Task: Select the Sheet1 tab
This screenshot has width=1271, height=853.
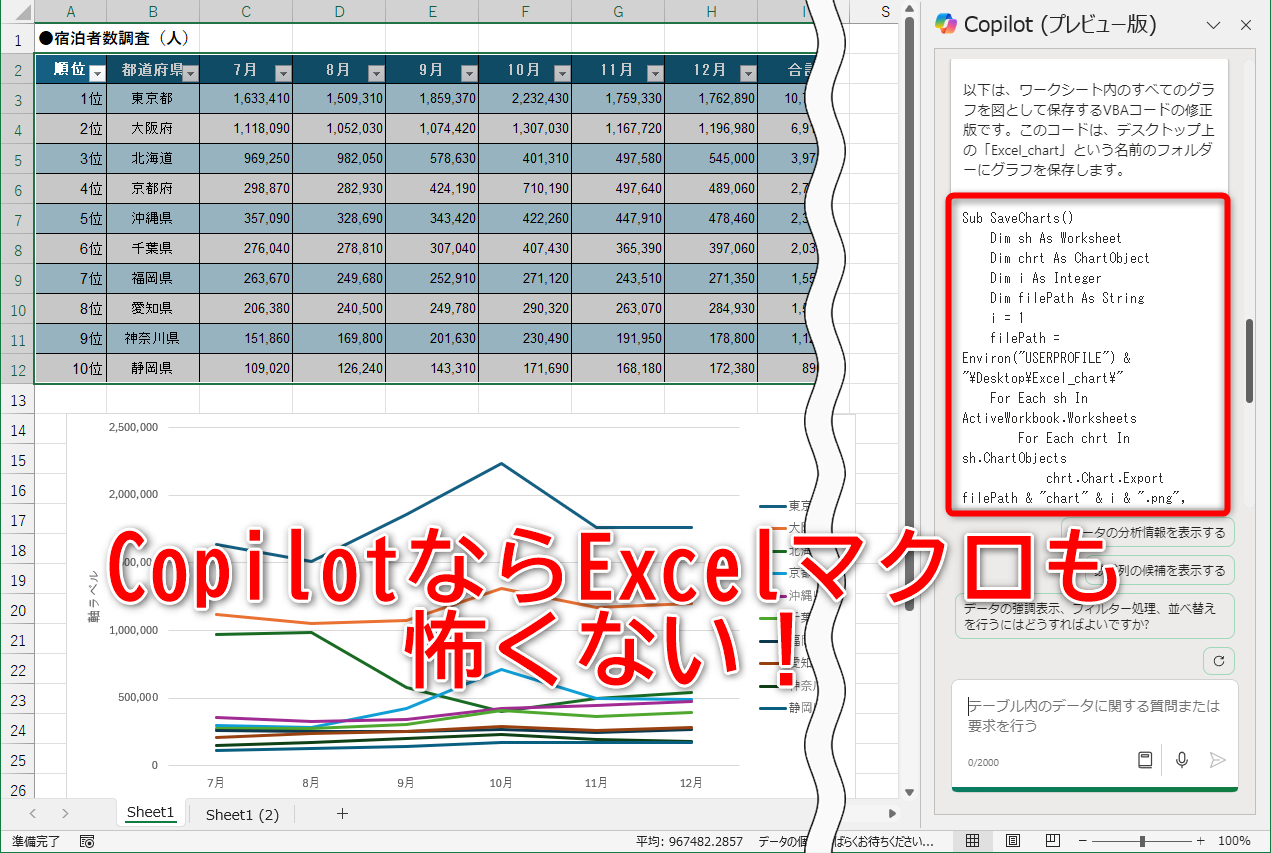Action: [x=150, y=813]
